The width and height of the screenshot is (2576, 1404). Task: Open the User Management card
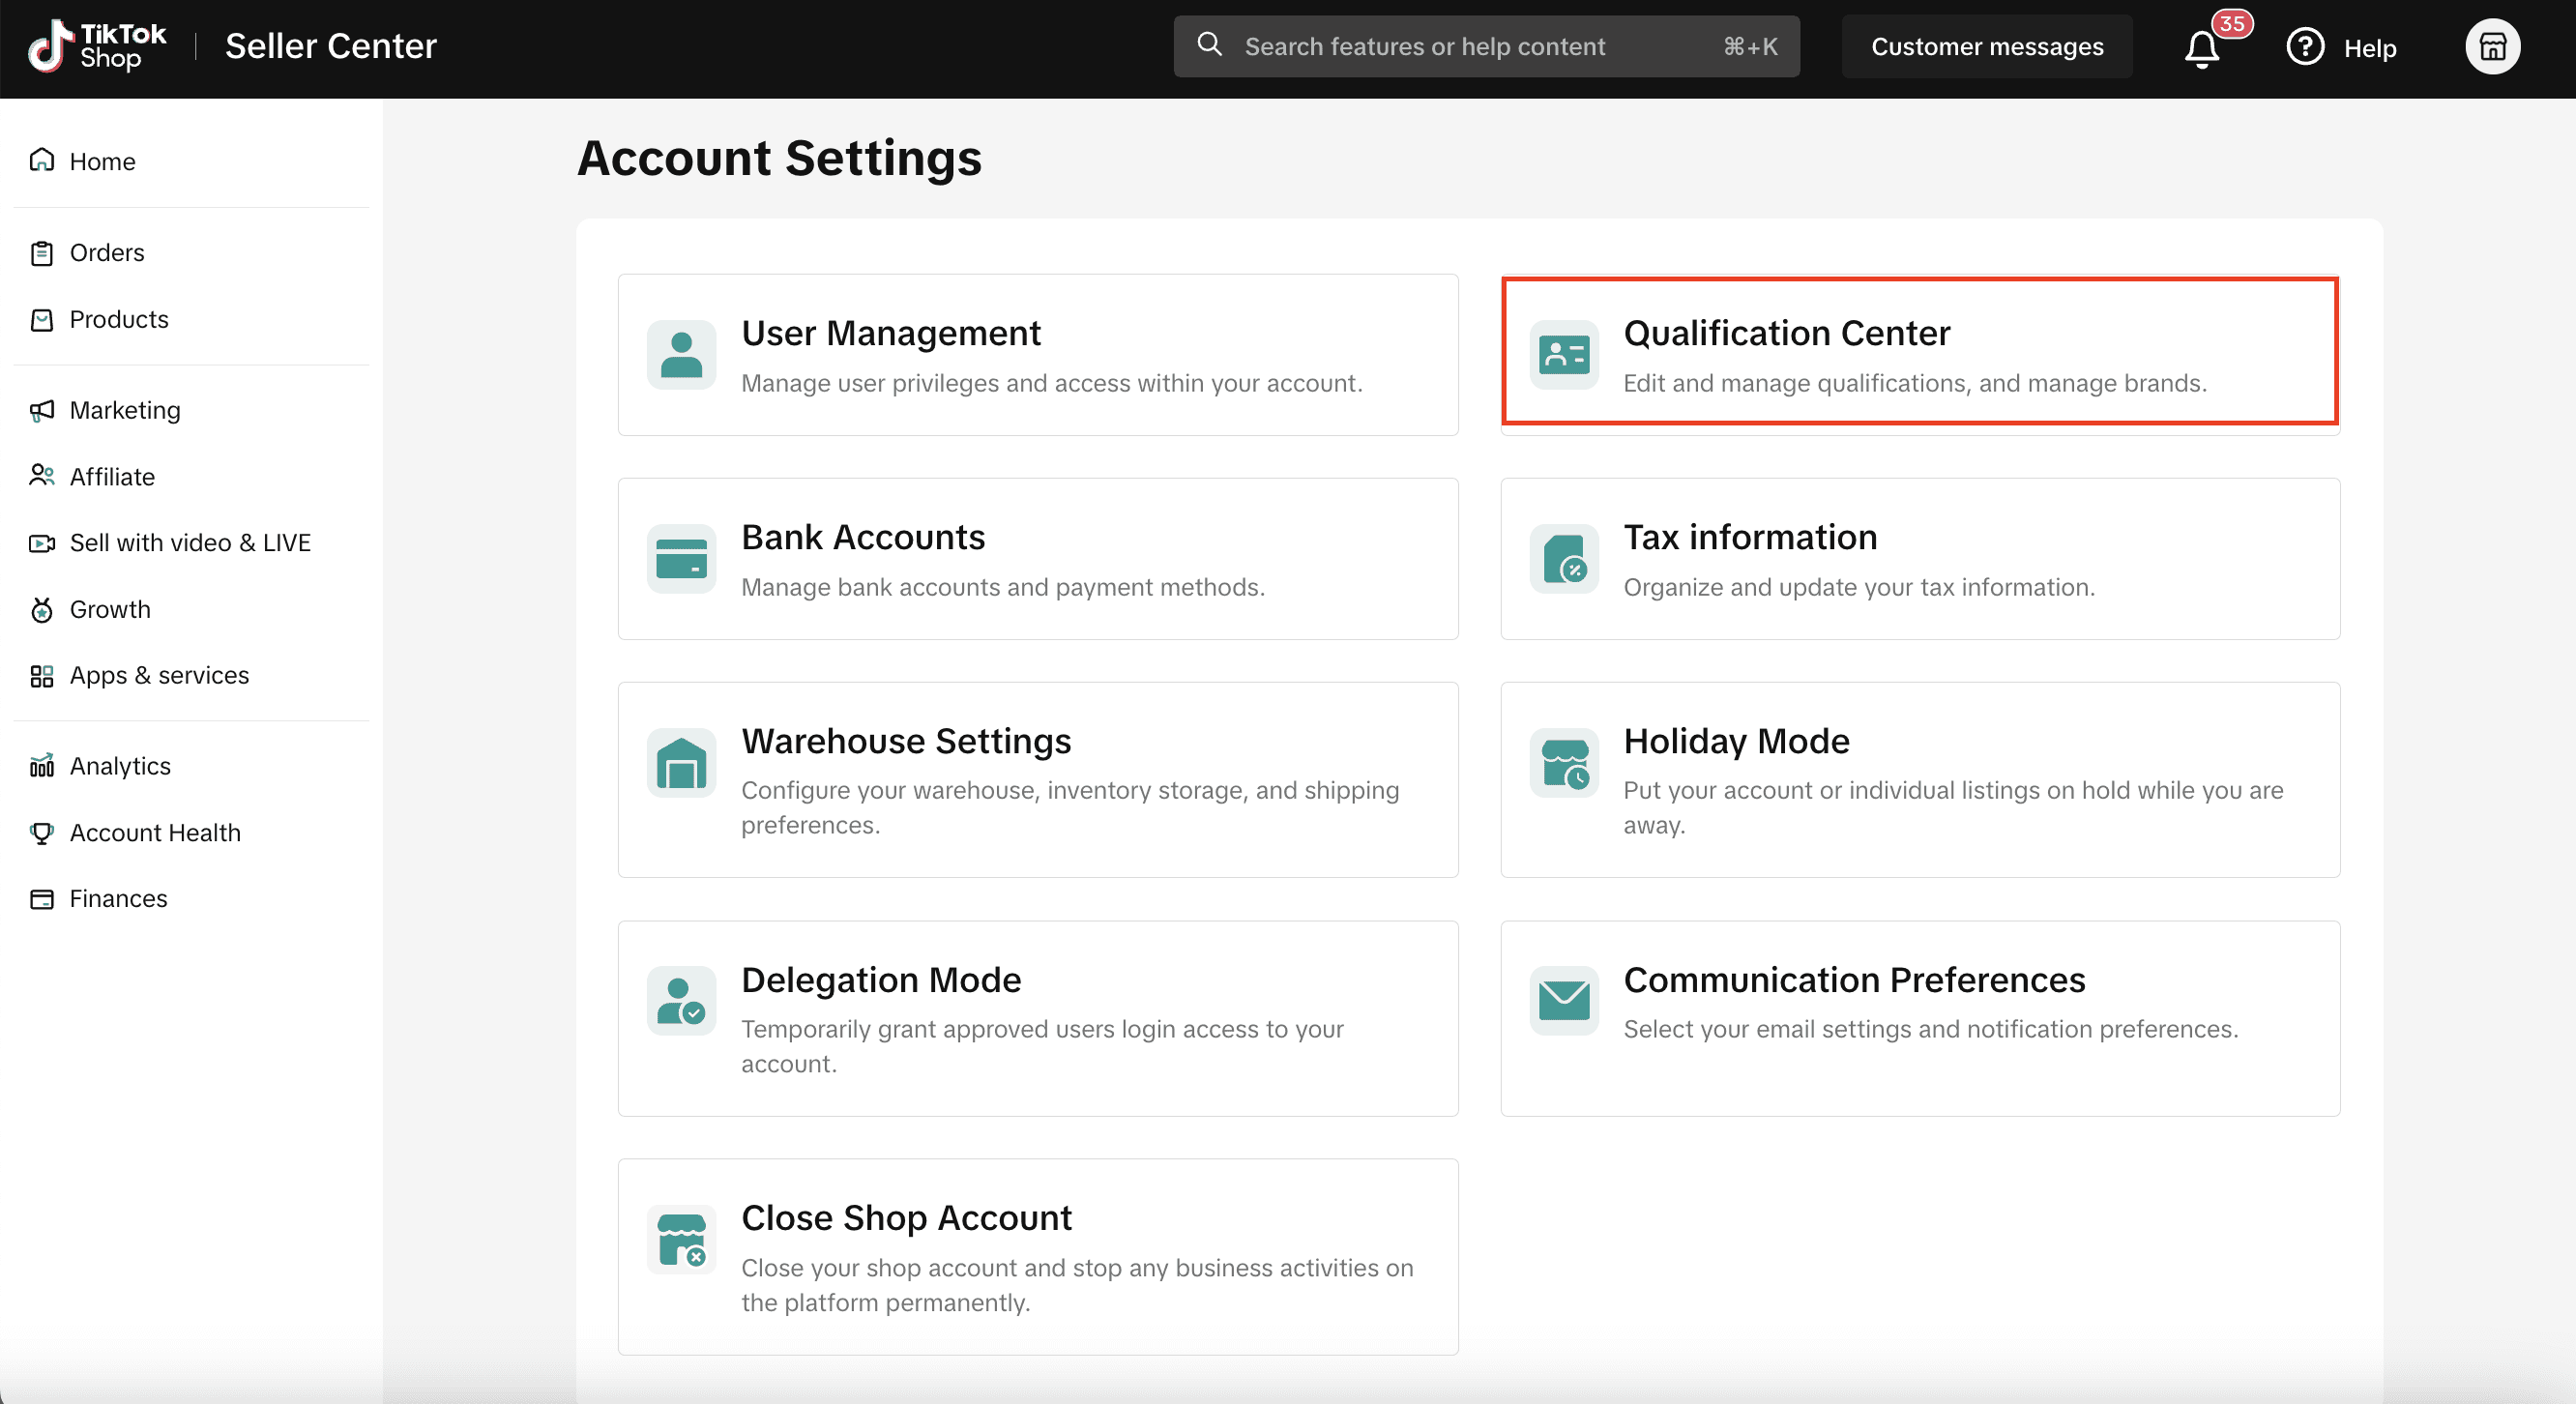click(x=1037, y=355)
